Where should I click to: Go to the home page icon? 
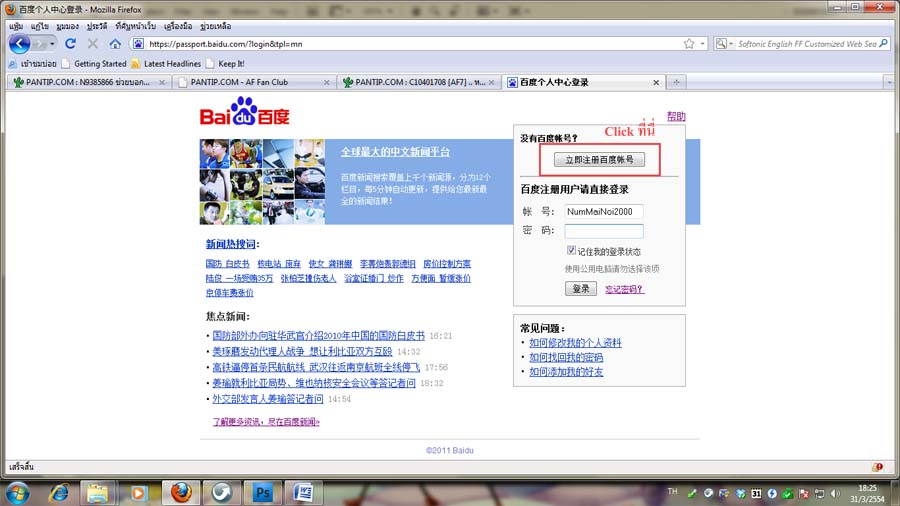click(115, 44)
